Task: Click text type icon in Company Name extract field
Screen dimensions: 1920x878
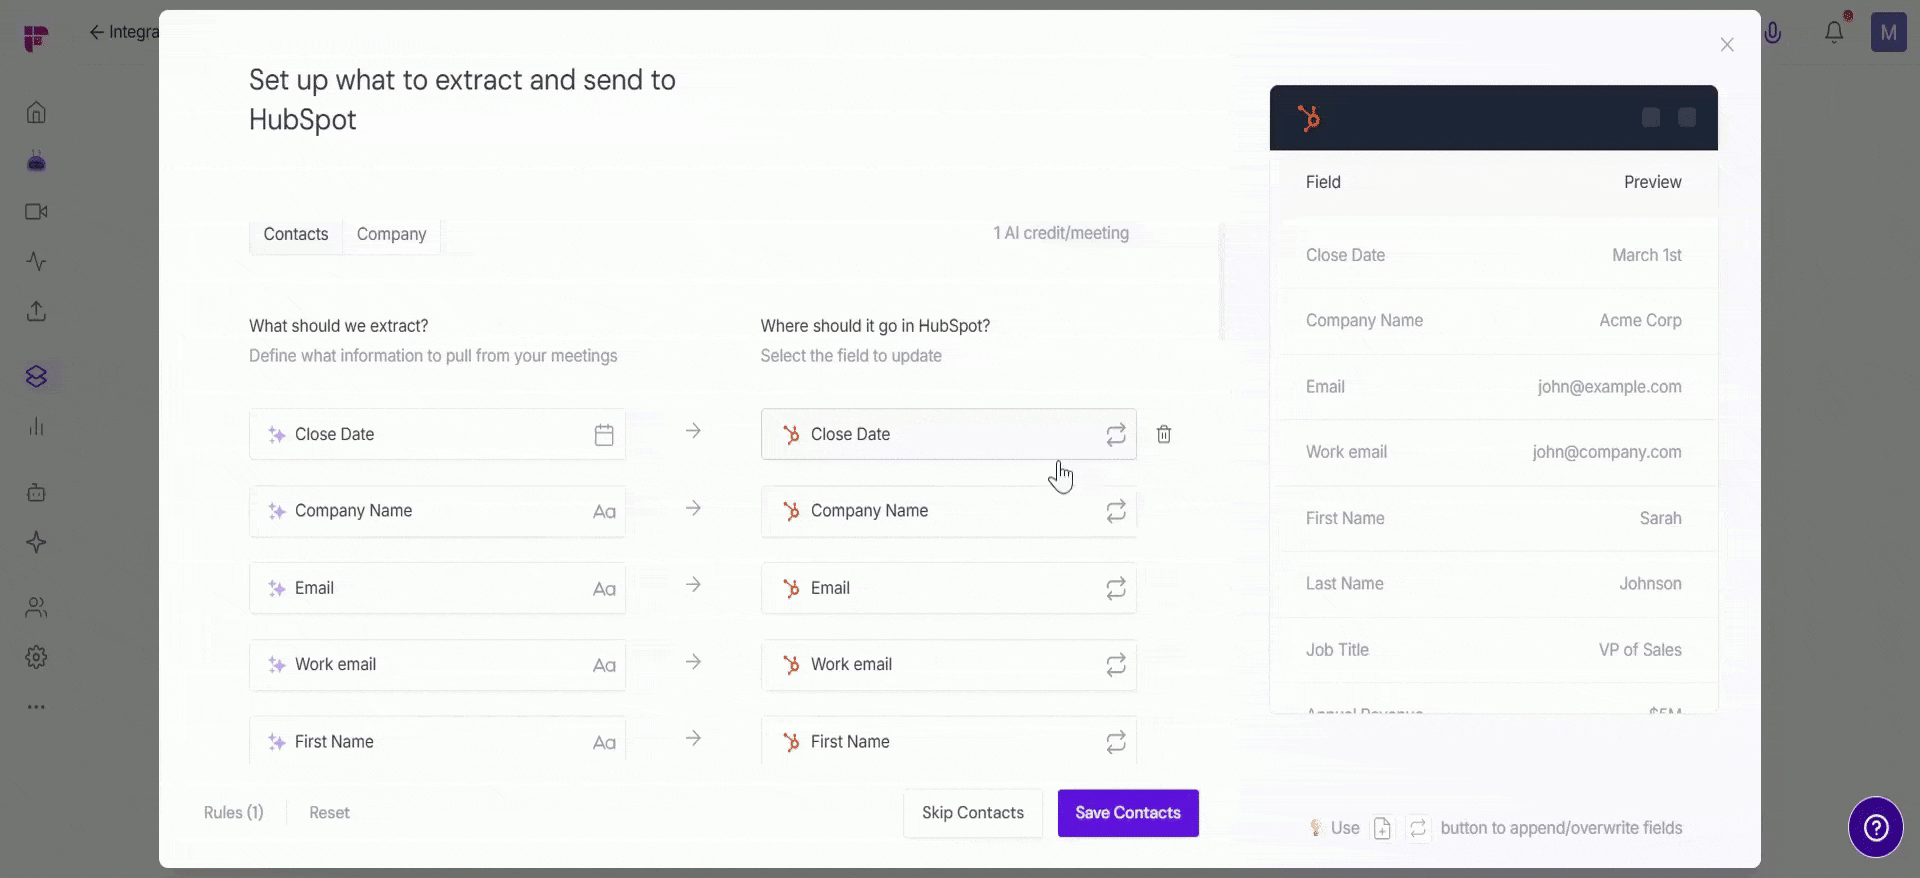Action: pyautogui.click(x=604, y=512)
